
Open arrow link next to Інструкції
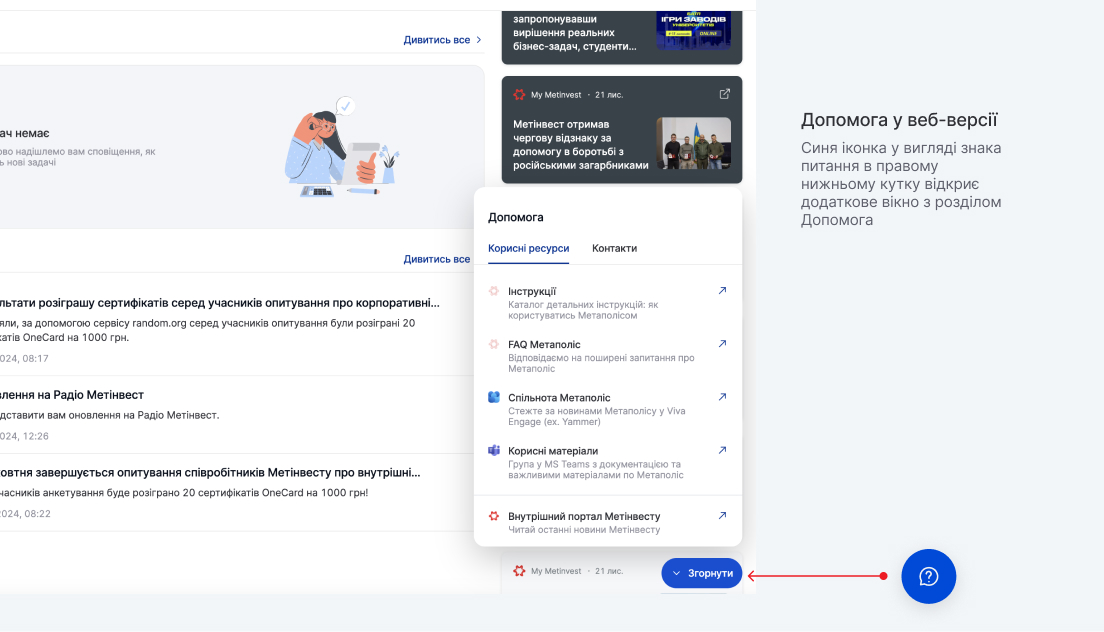coord(722,291)
